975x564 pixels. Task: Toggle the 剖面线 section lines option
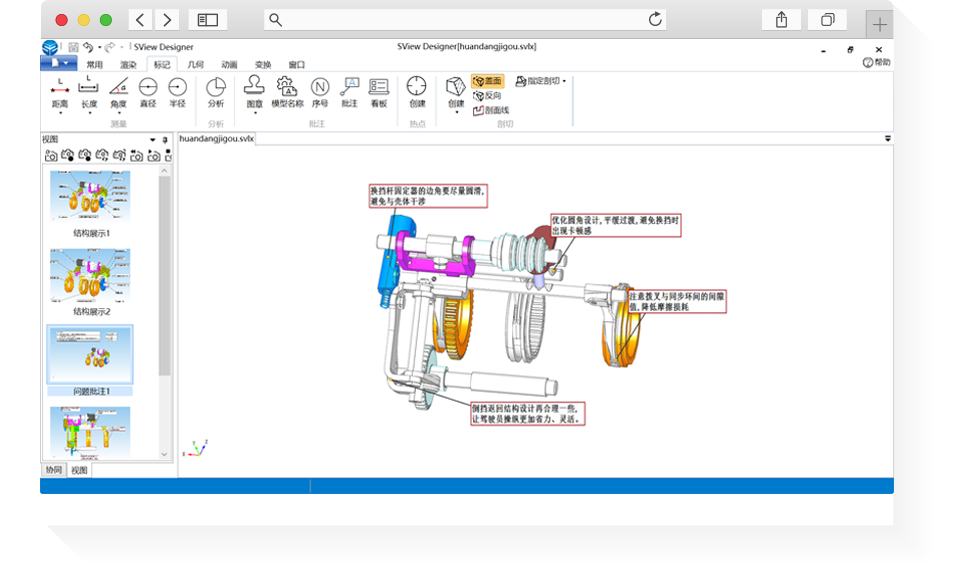click(x=491, y=110)
